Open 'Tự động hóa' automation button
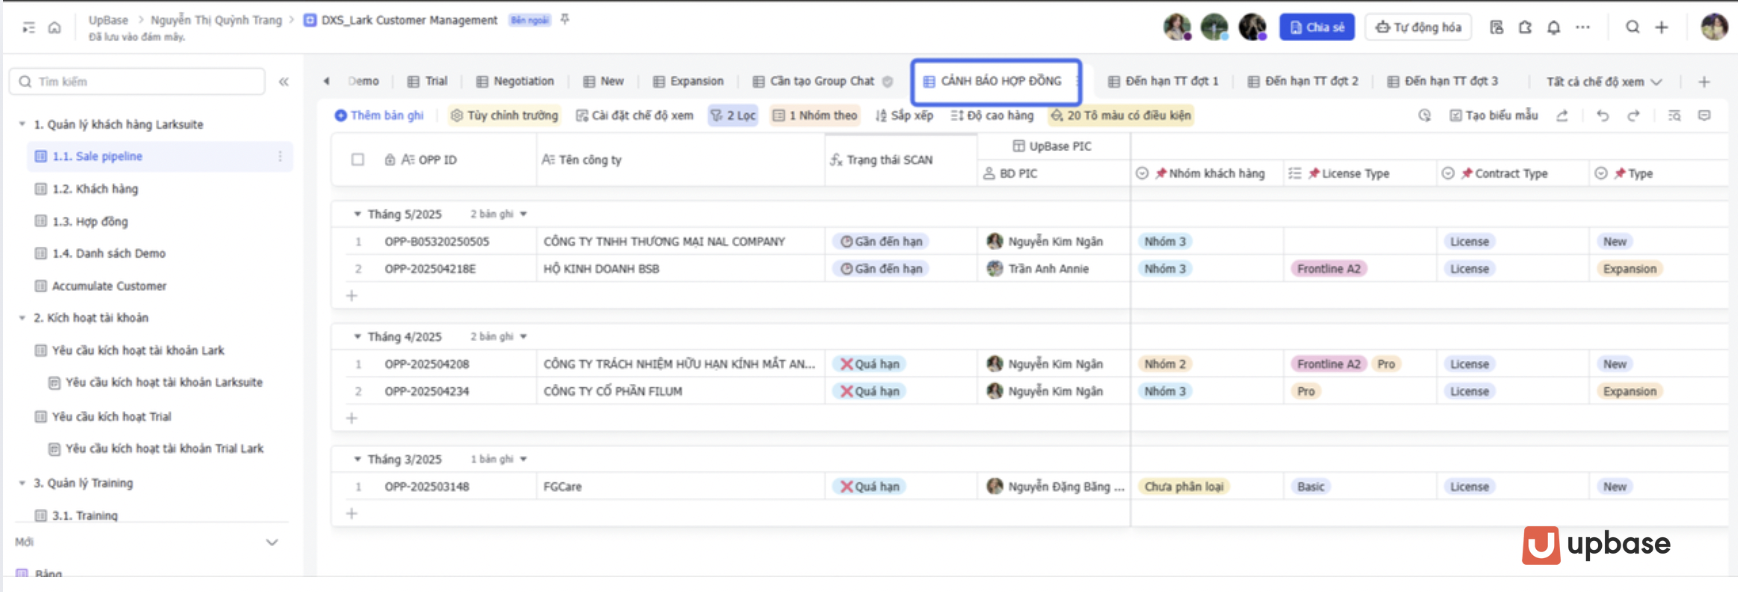 (1418, 27)
